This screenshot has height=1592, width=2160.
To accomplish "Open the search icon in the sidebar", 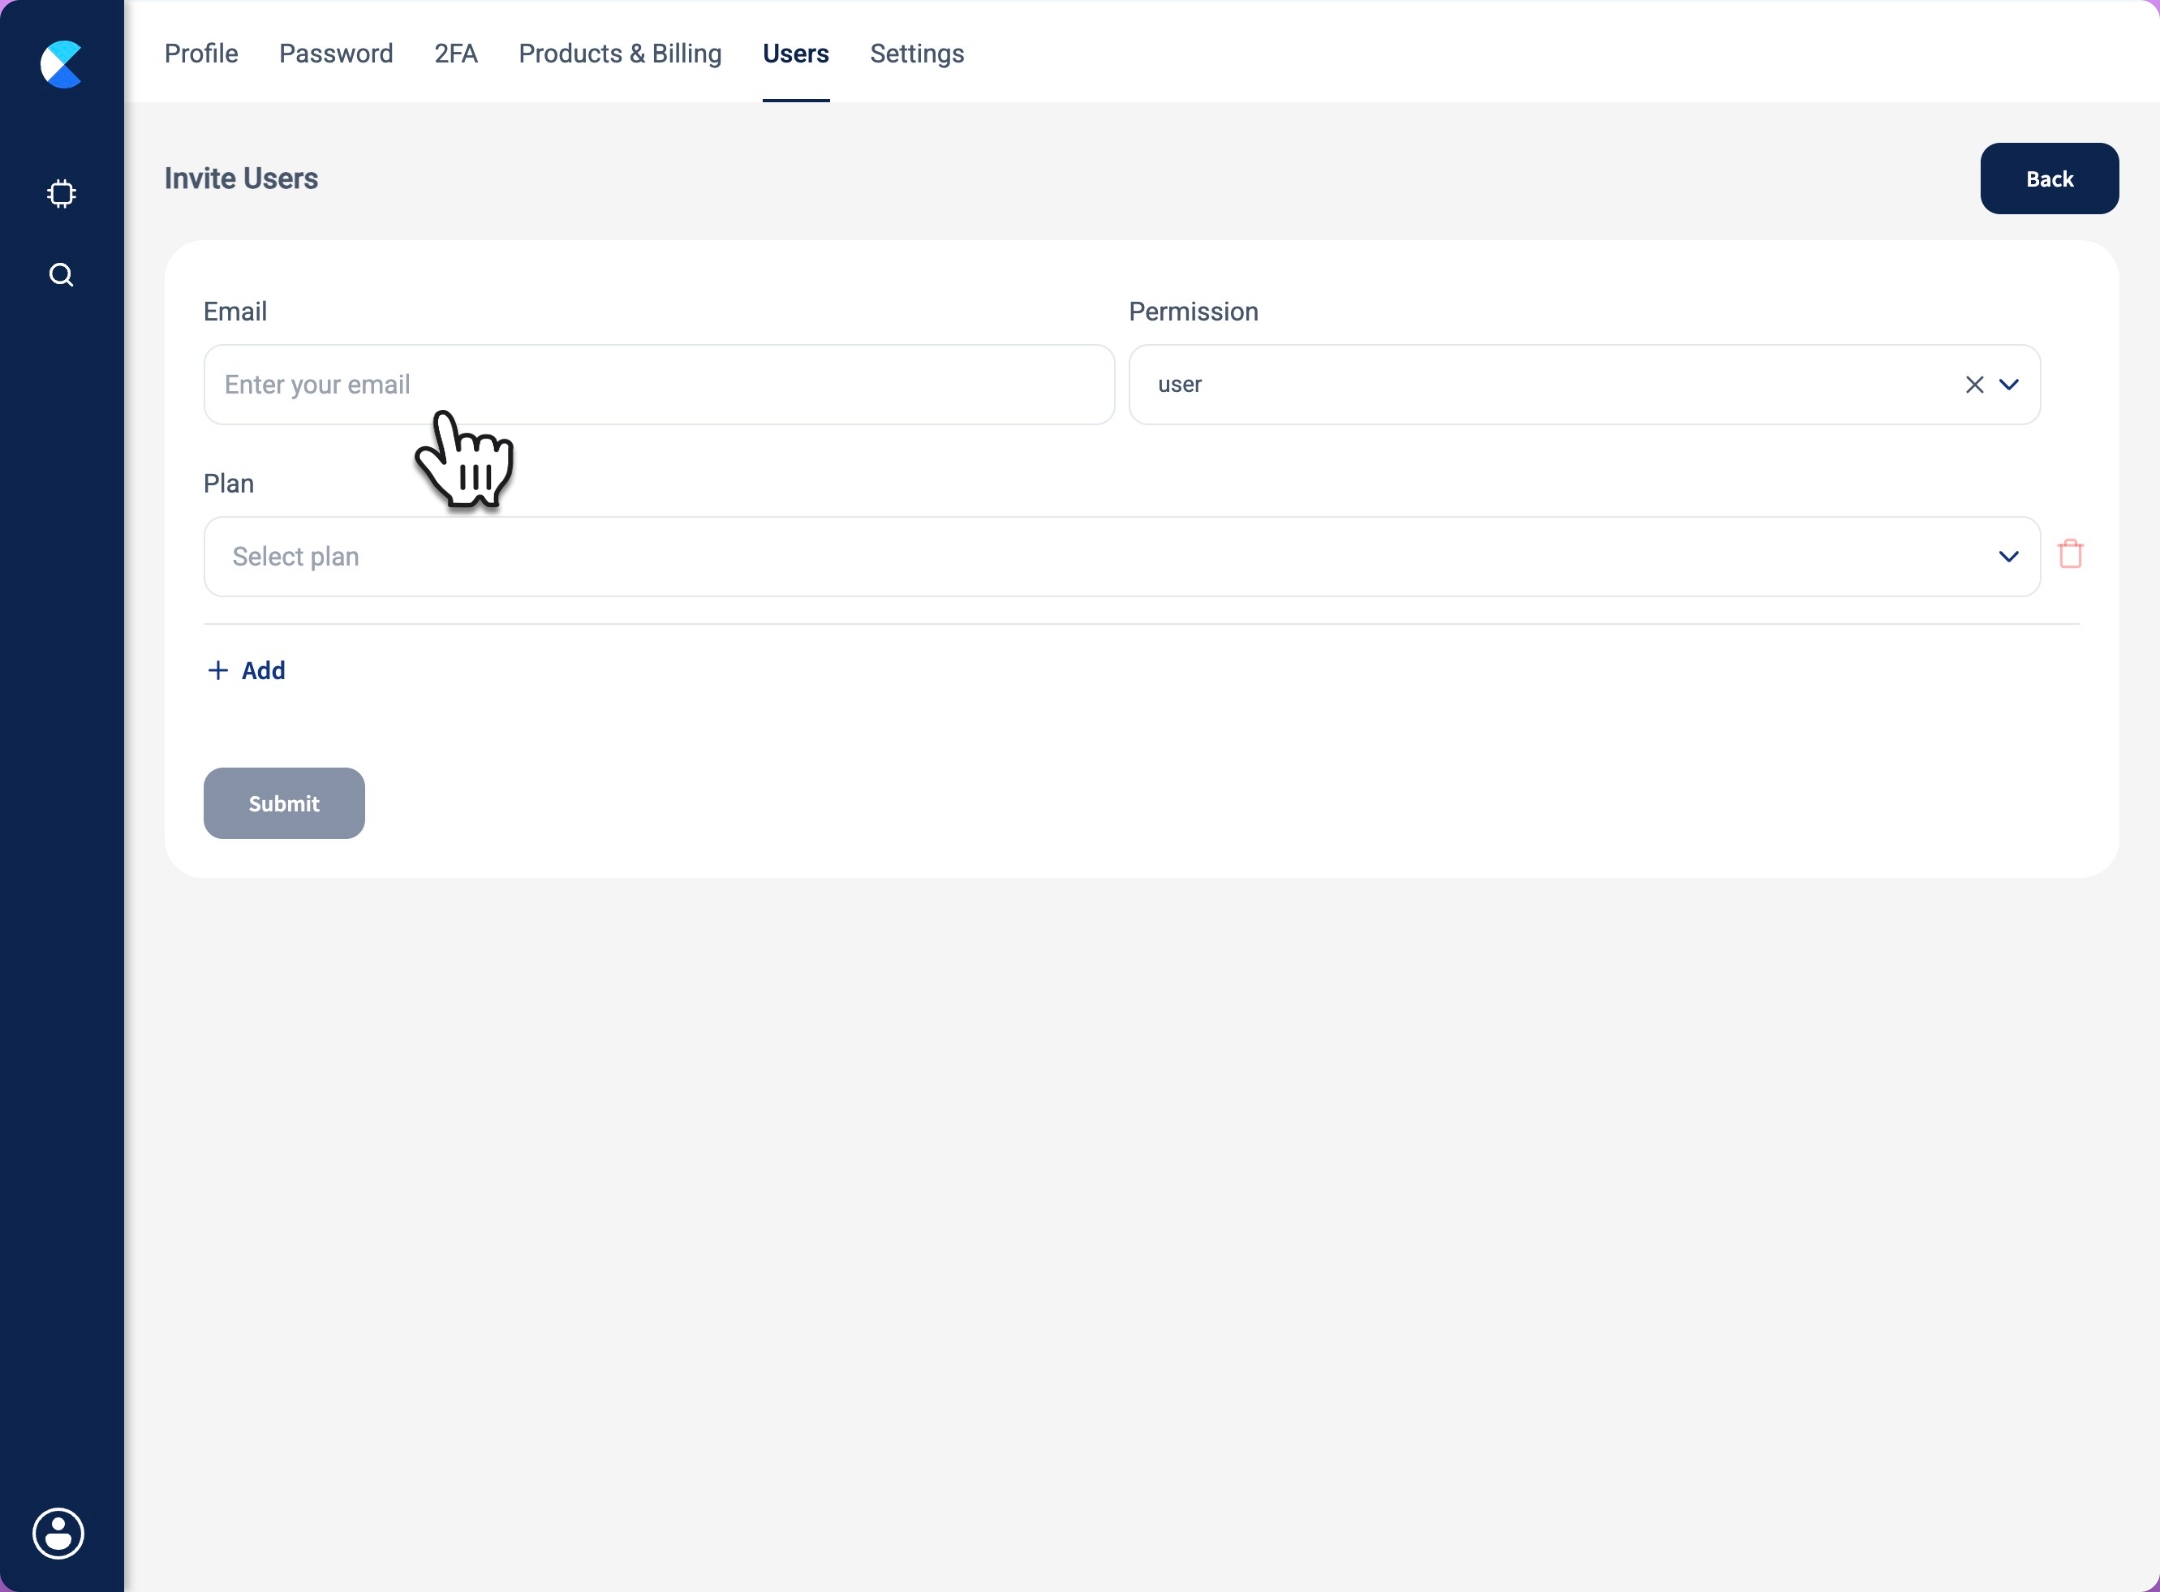I will [x=61, y=275].
